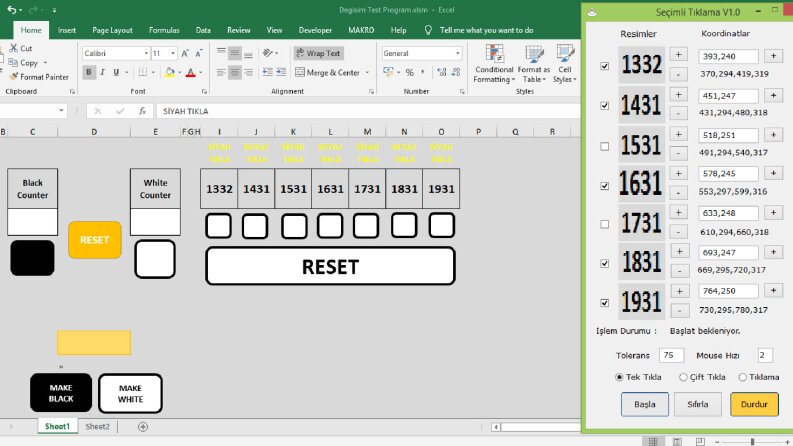Open font color dropdown arrow
Viewport: 793px width, 446px height.
click(x=200, y=73)
